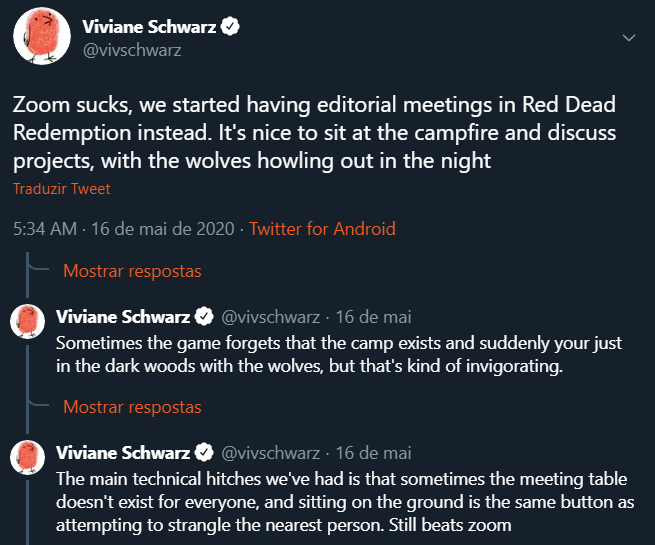
Task: Open the author name on the meeting table reply
Action: (123, 453)
